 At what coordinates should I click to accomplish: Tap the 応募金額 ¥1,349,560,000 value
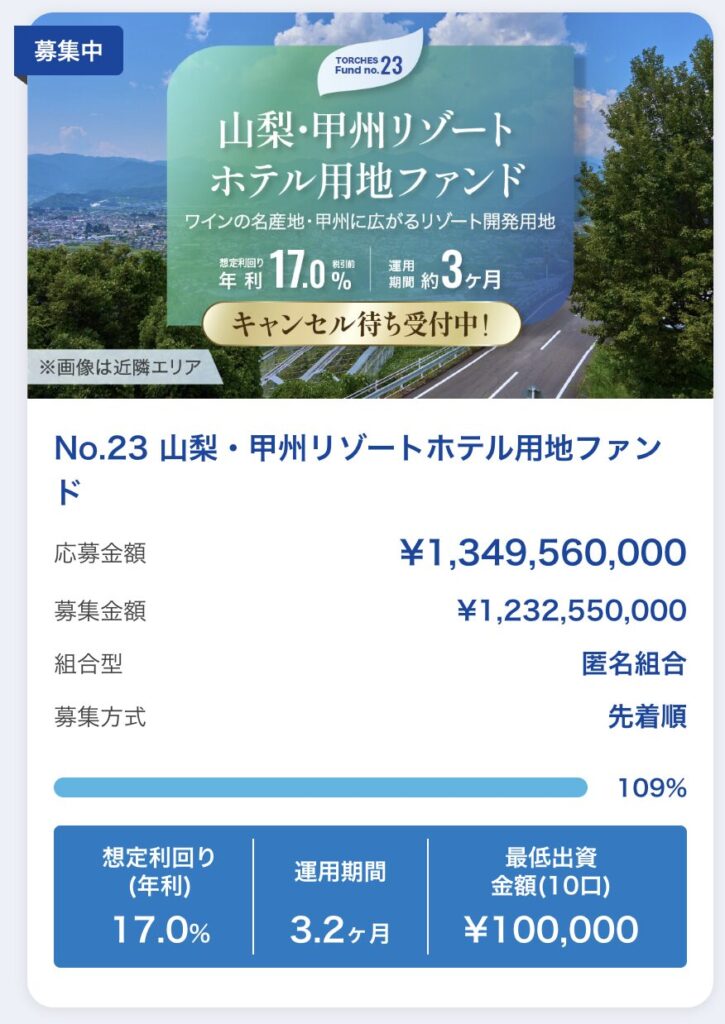click(542, 552)
